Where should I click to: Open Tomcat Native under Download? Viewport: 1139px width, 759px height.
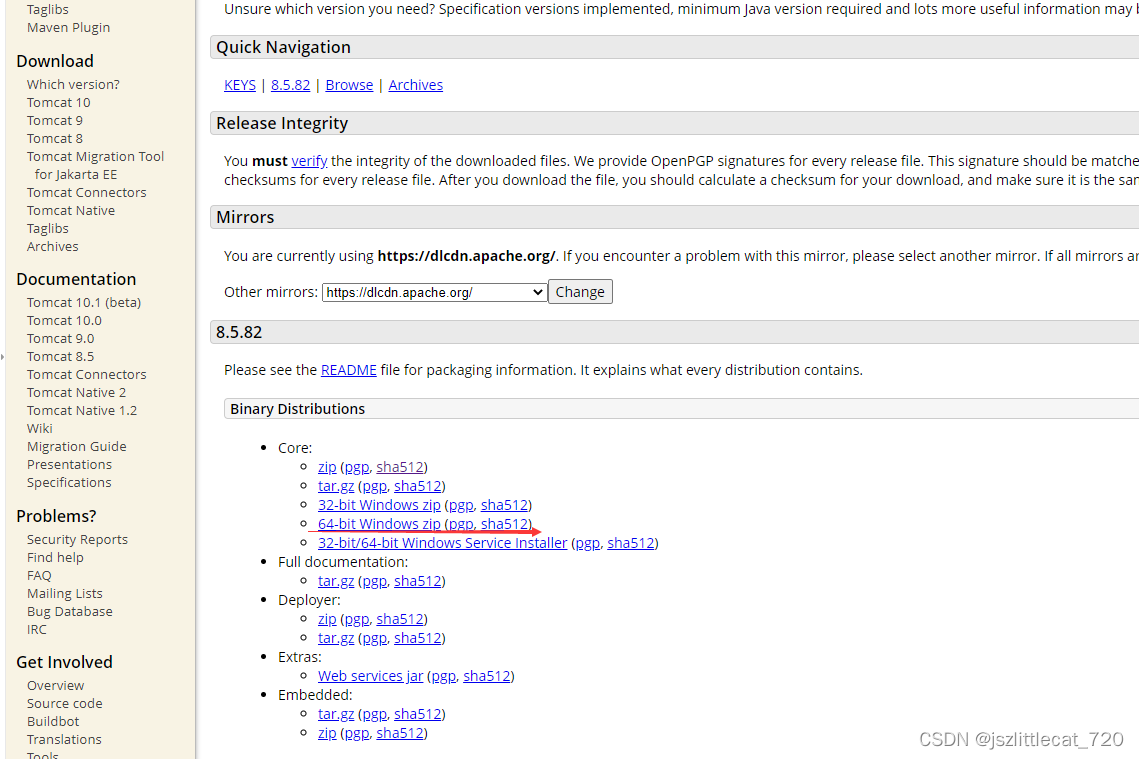pyautogui.click(x=70, y=211)
